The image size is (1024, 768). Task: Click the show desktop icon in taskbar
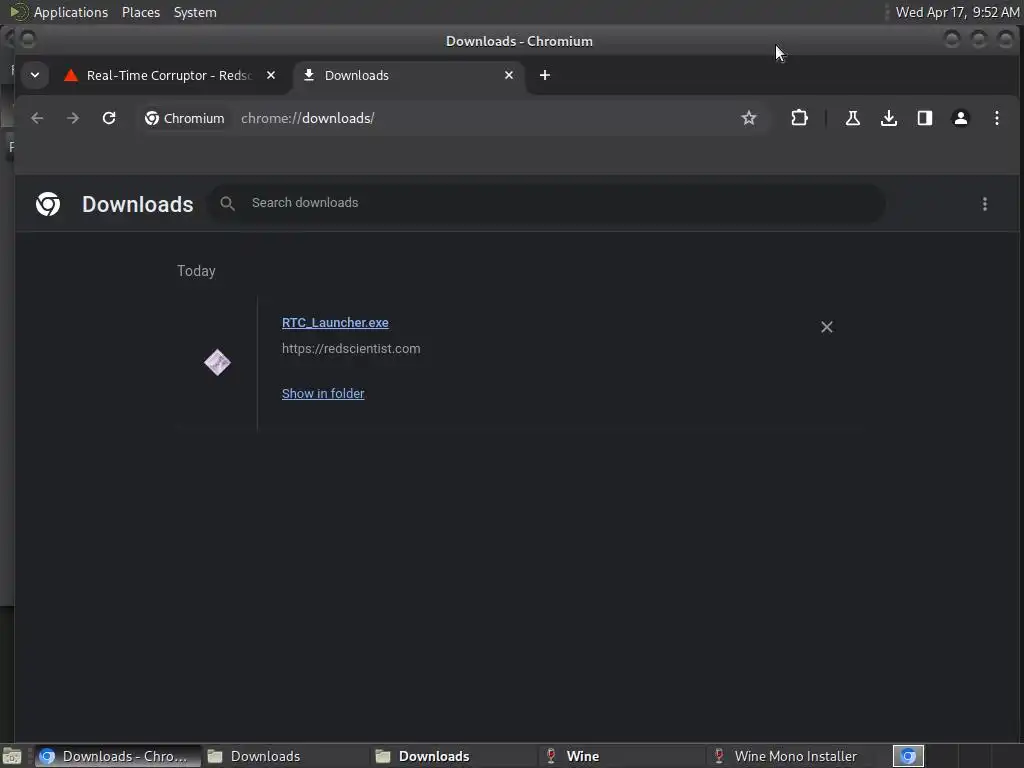[12, 756]
